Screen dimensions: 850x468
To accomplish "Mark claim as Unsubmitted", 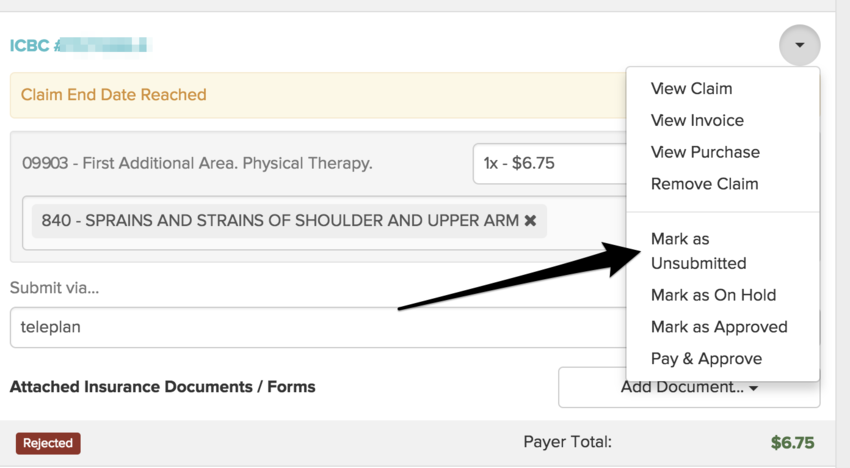I will 698,251.
